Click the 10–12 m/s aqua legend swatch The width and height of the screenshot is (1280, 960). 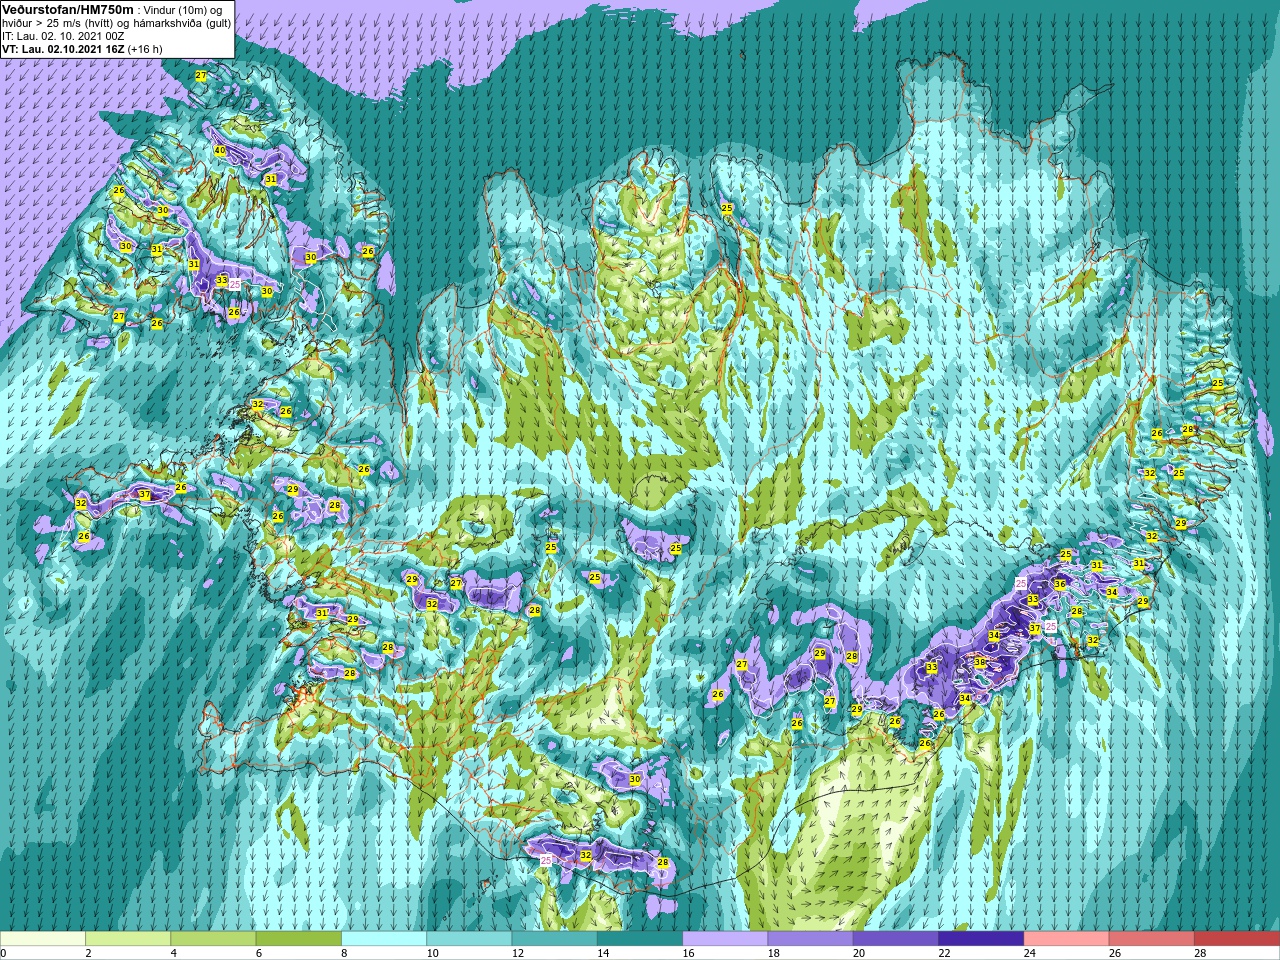(x=469, y=939)
